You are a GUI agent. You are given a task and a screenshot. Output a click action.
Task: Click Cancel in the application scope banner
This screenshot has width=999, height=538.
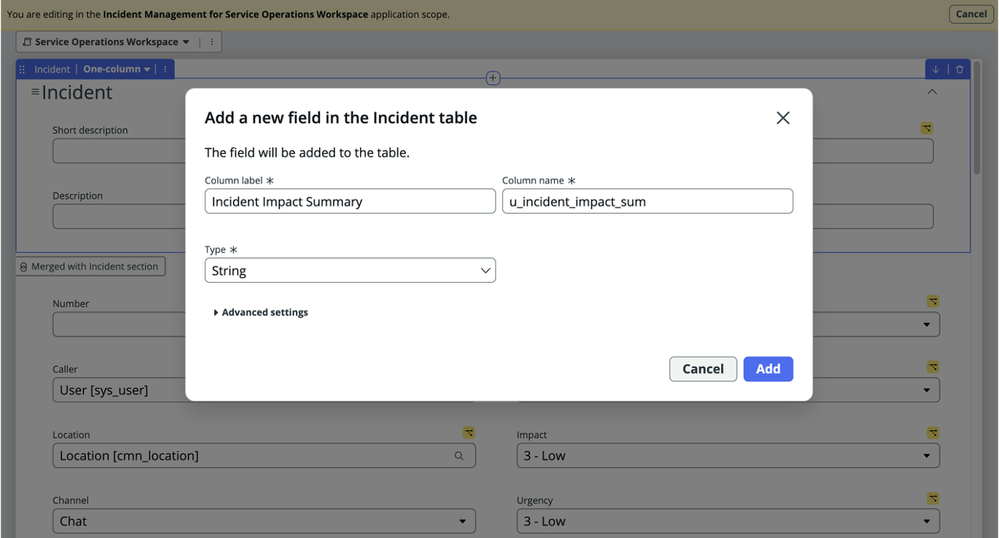971,14
